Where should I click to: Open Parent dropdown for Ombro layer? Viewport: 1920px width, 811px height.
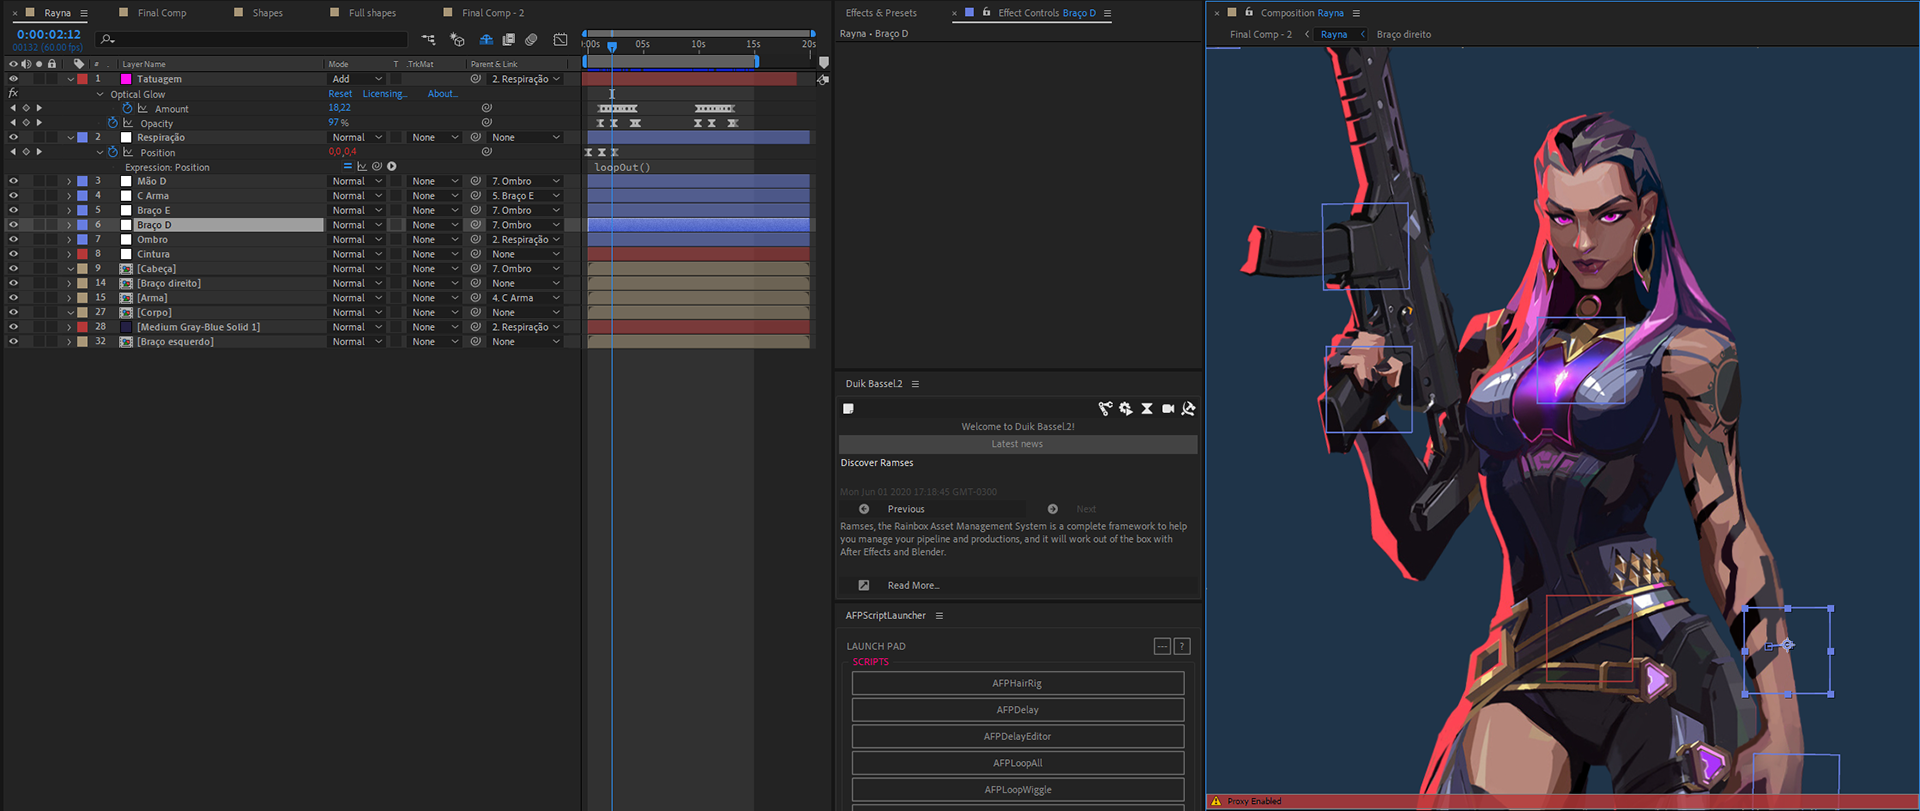click(x=525, y=240)
